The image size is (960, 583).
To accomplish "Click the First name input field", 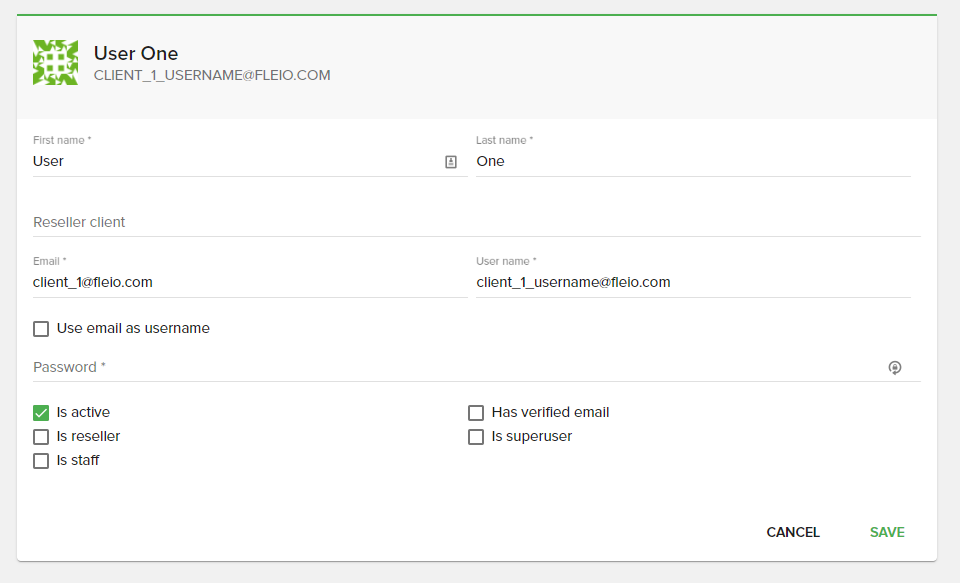I will tap(235, 161).
